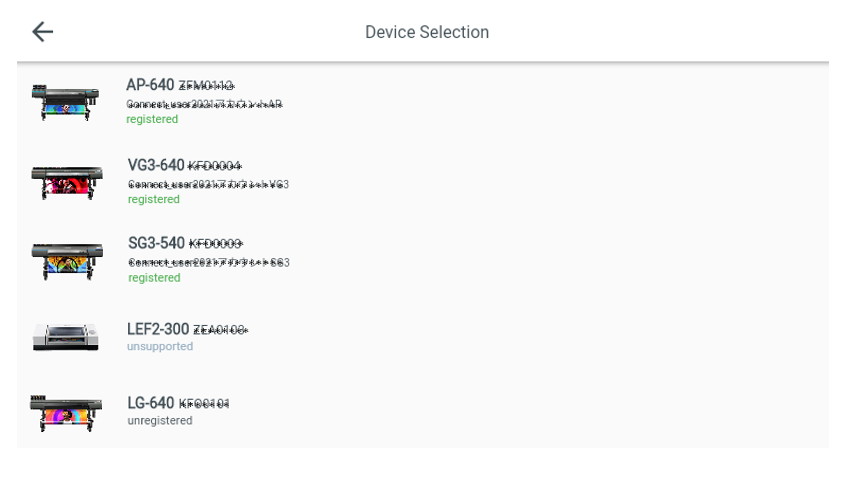Click the VG3-640 connect user description line
845x490 pixels.
pyautogui.click(x=209, y=184)
